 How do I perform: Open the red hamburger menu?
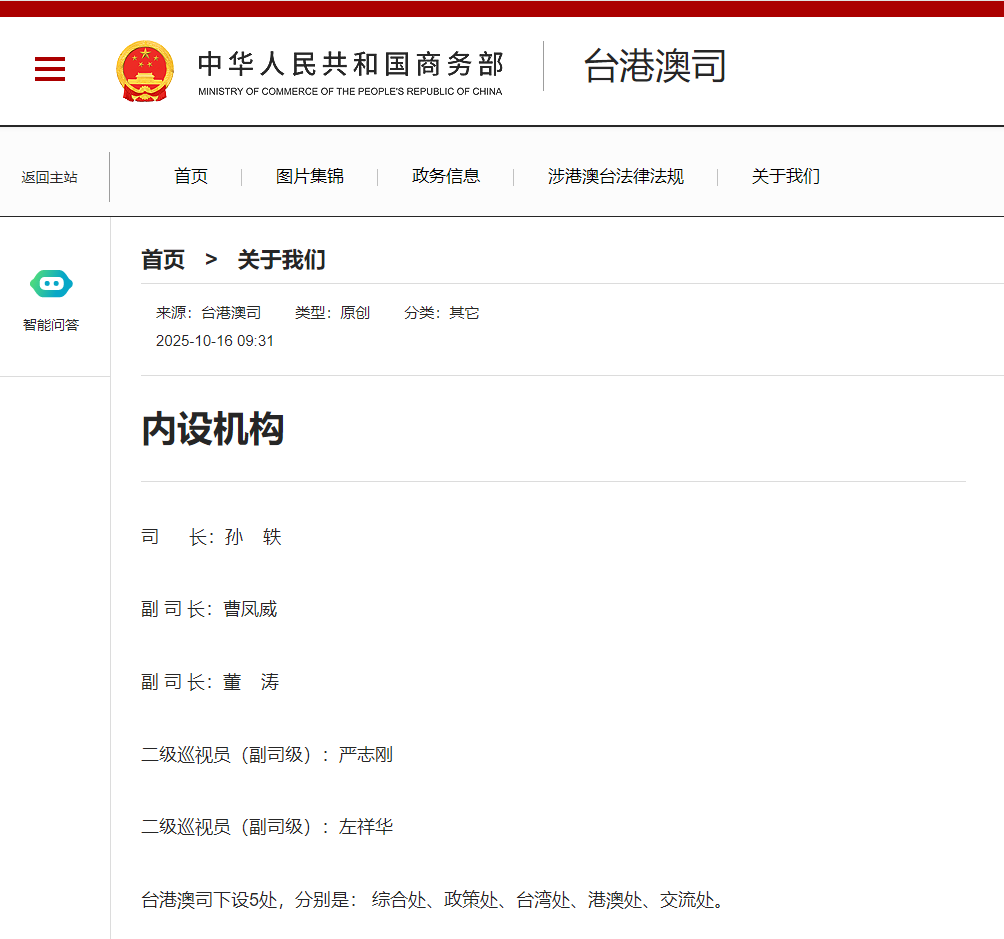[50, 69]
